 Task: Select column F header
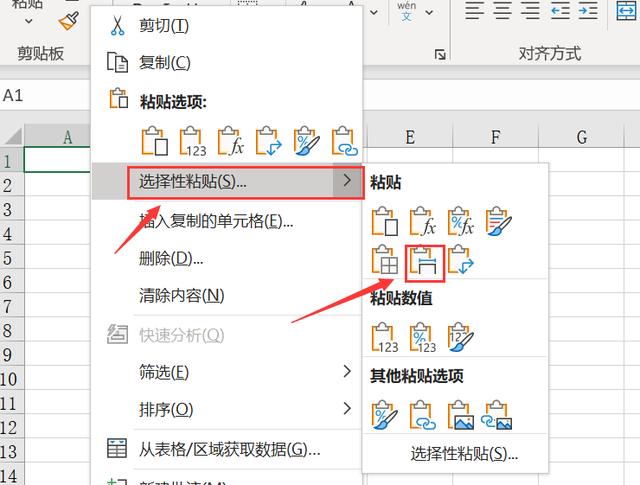(x=496, y=137)
